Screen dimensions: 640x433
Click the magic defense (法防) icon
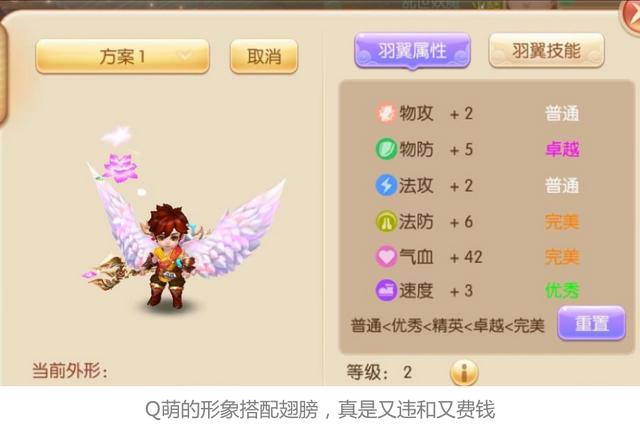(386, 222)
